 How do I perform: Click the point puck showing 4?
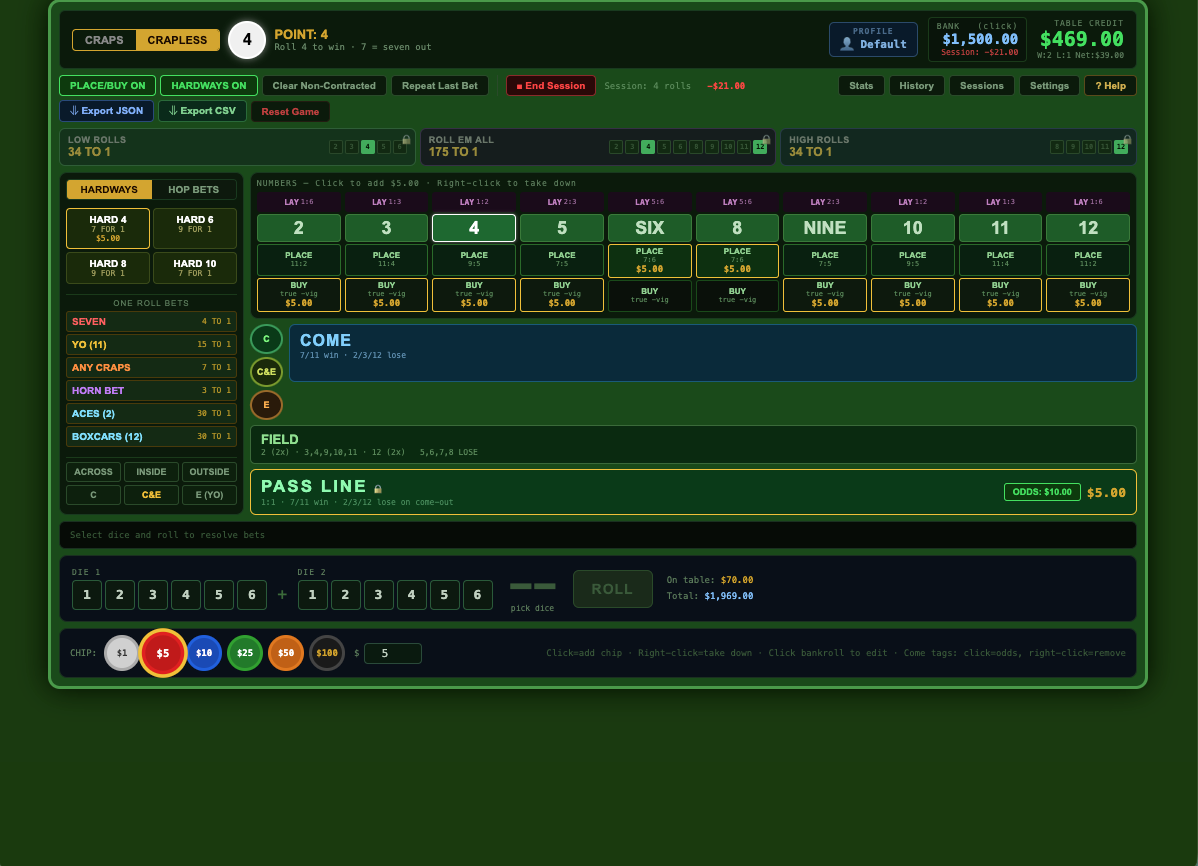coord(247,40)
